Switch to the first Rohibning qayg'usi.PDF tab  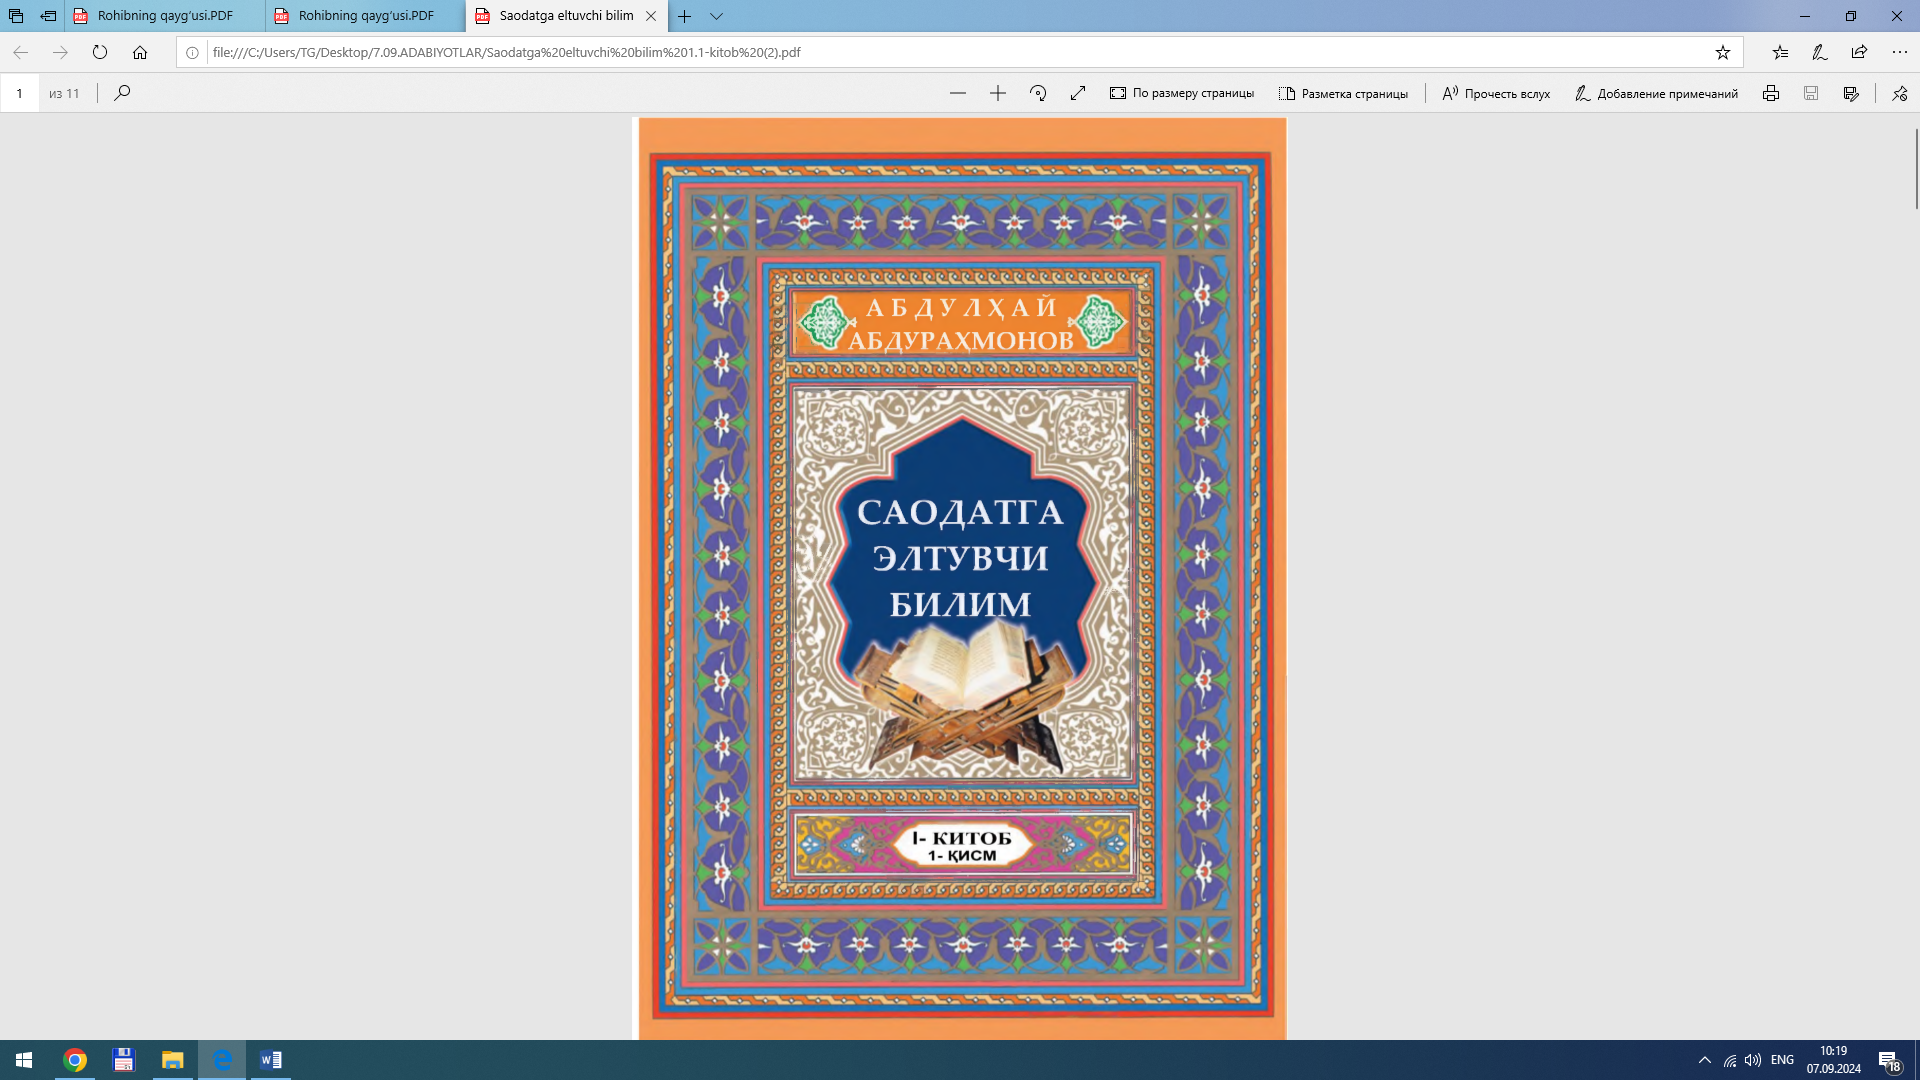pyautogui.click(x=165, y=16)
